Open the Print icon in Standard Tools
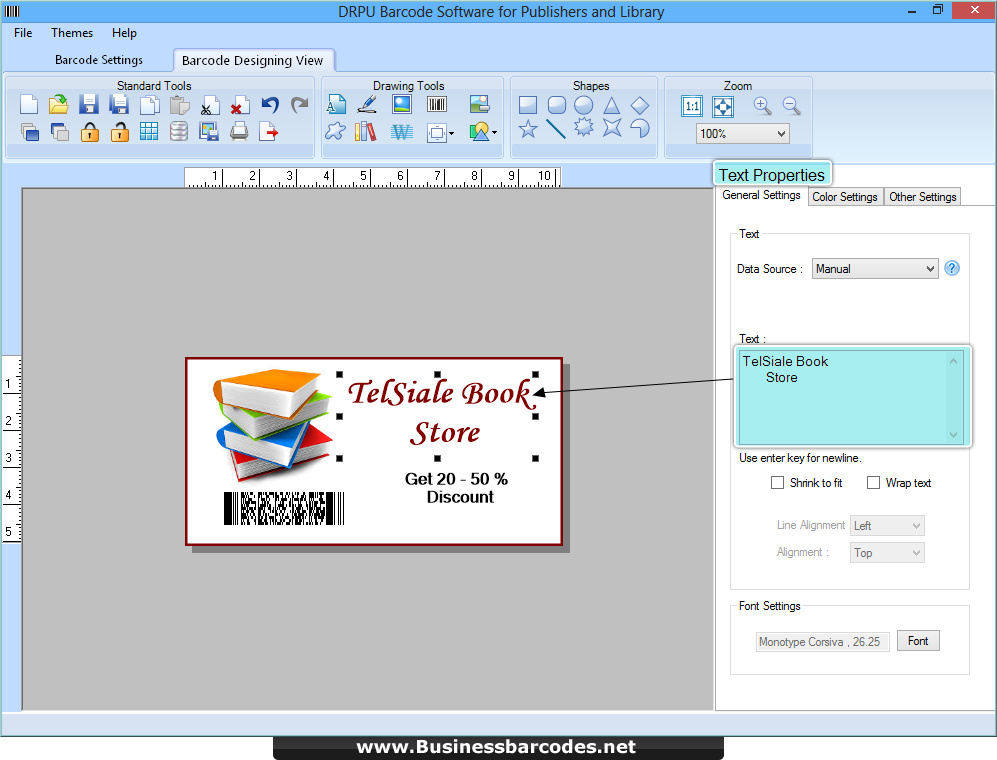997x760 pixels. [239, 131]
